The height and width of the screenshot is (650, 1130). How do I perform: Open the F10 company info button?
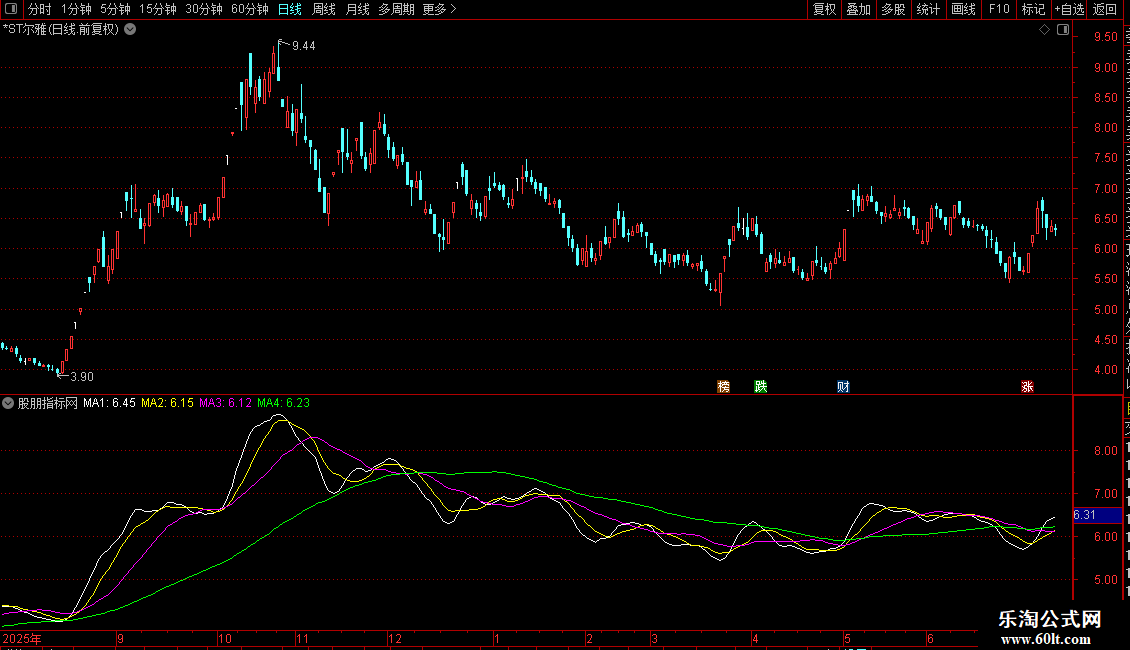(x=999, y=9)
